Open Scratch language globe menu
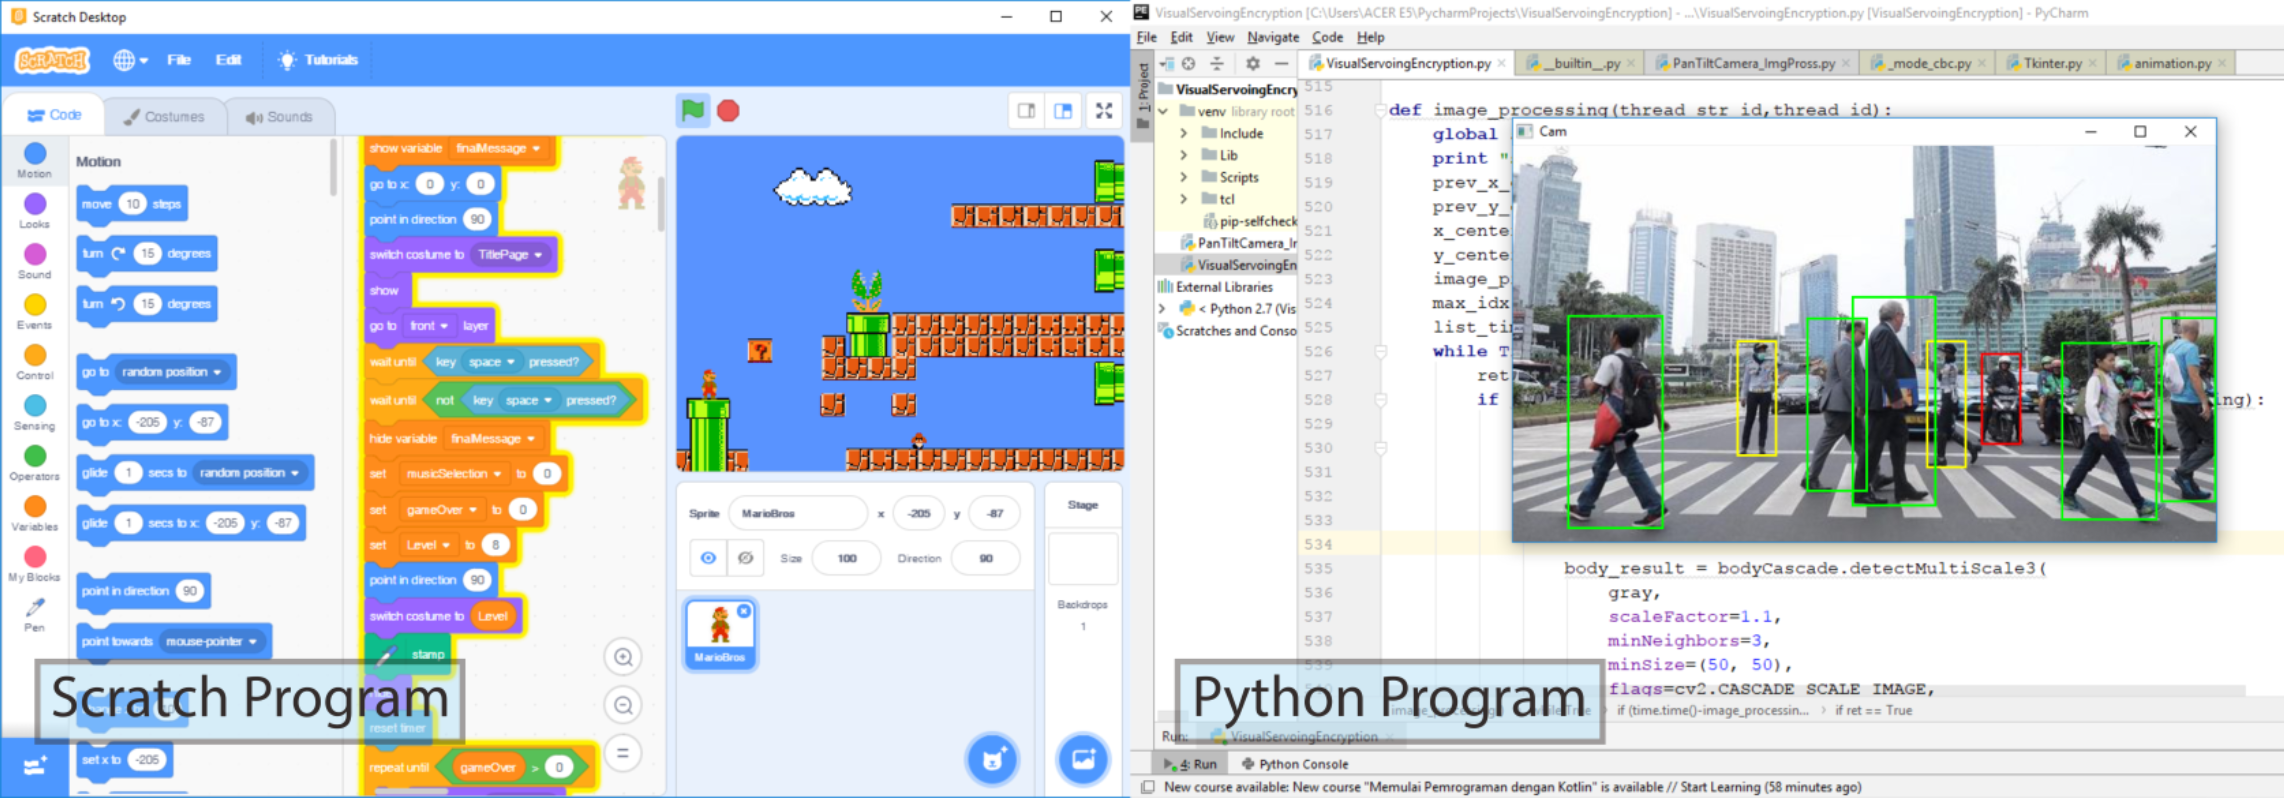Screen dimensions: 2284x798 (130, 60)
